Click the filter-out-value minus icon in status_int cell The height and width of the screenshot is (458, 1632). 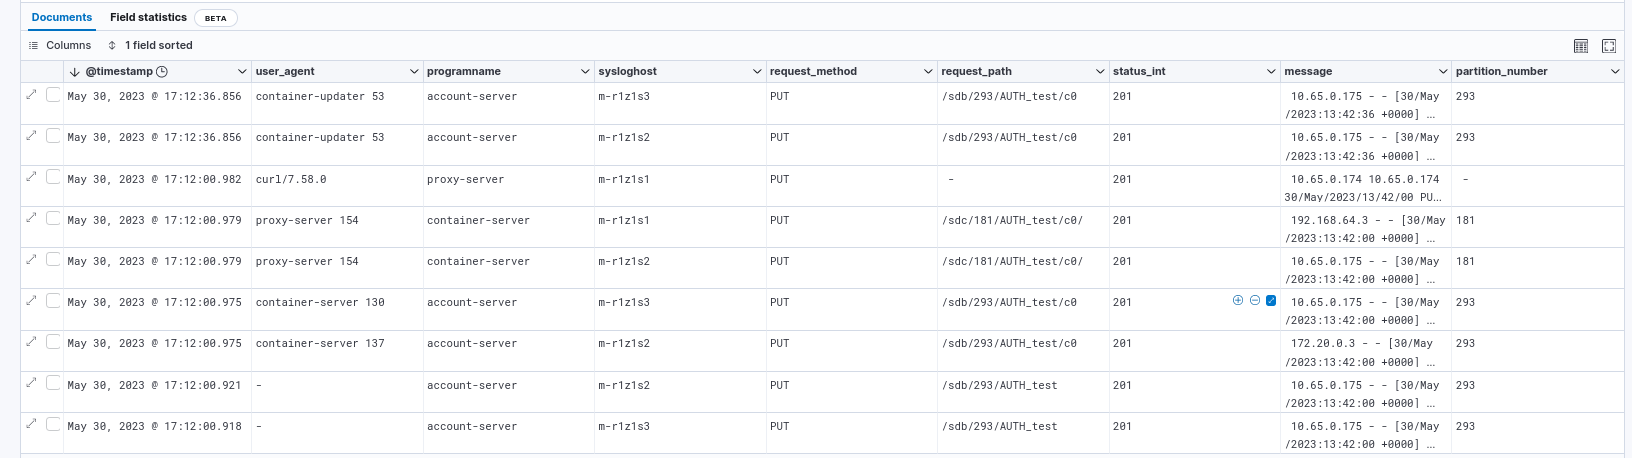[1255, 300]
